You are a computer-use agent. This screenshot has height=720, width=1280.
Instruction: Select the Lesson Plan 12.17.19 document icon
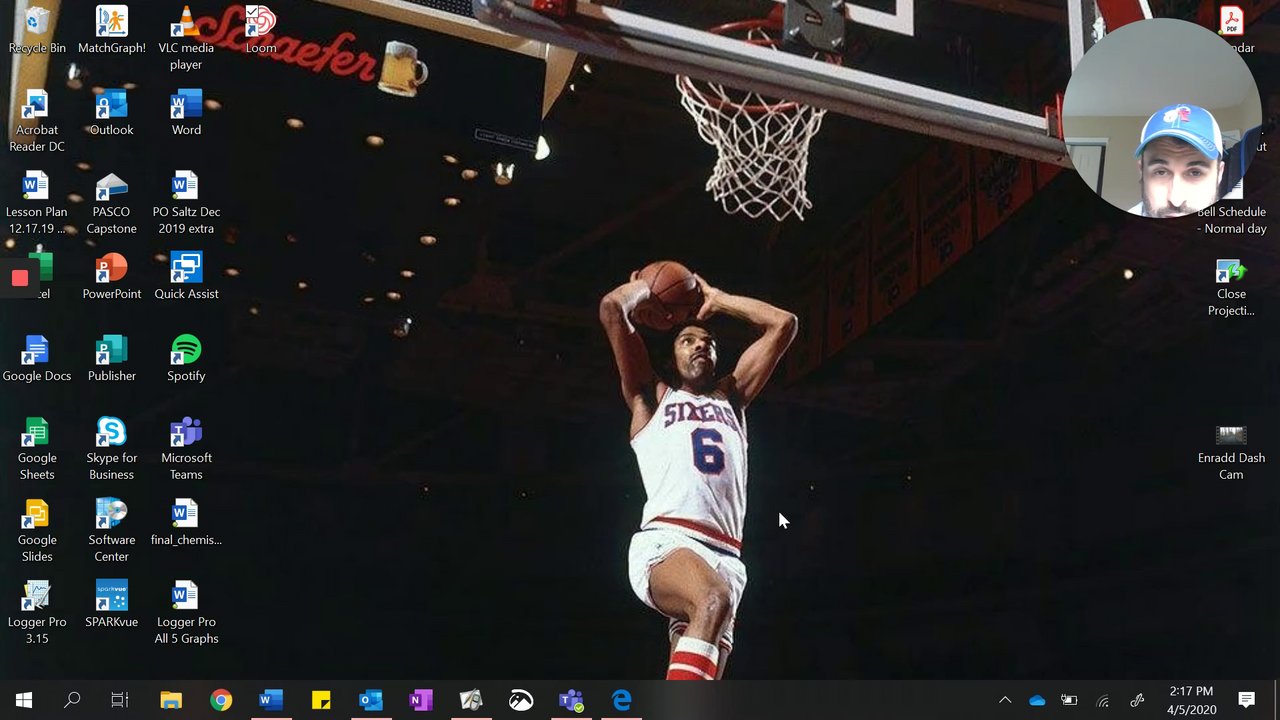(x=37, y=202)
